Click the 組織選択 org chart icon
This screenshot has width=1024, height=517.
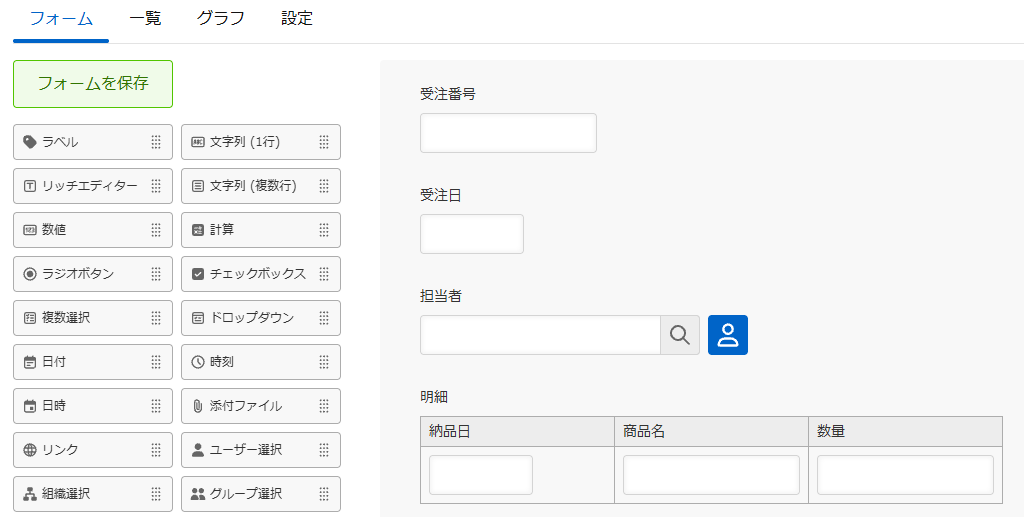[29, 494]
